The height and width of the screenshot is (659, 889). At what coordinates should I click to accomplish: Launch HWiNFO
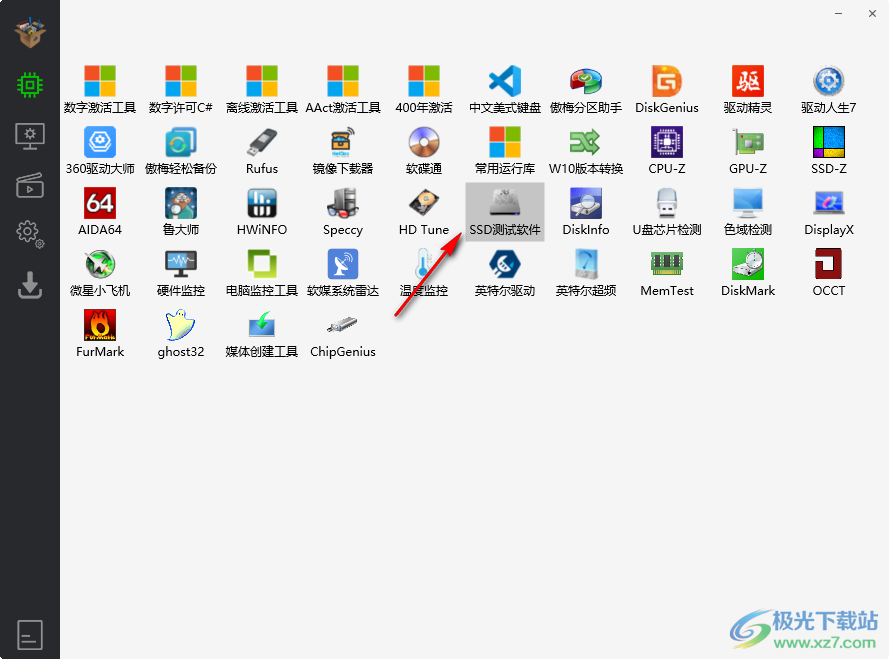click(x=262, y=212)
